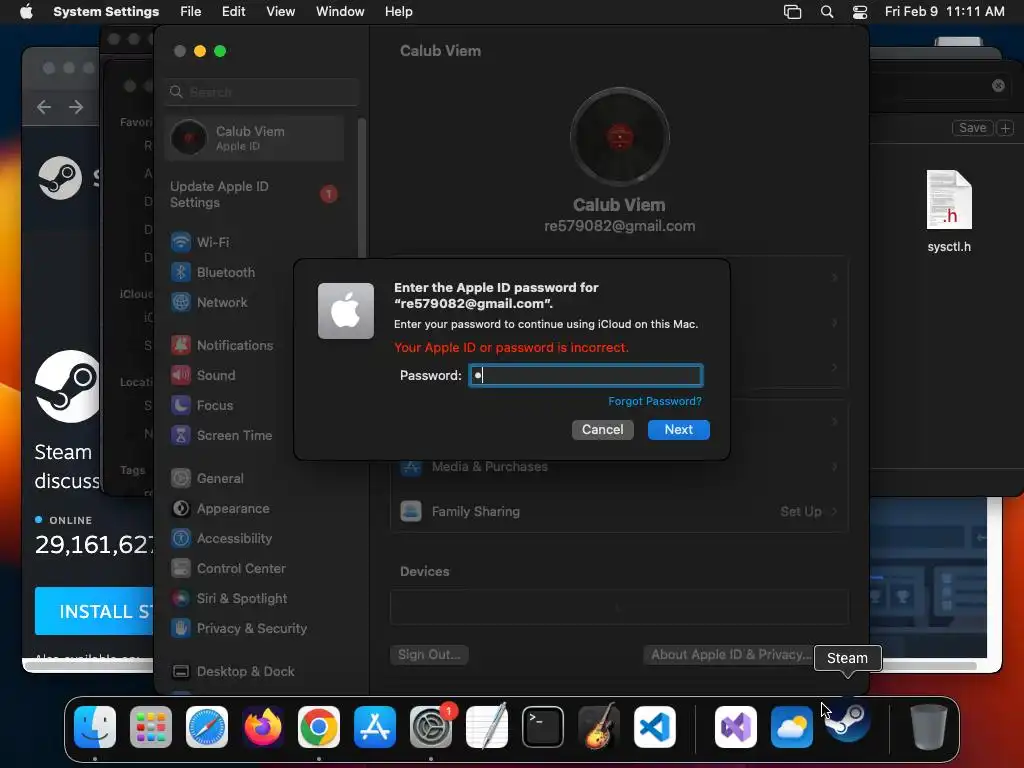Select Calub Viem Apple ID sidebar entry

click(x=254, y=138)
